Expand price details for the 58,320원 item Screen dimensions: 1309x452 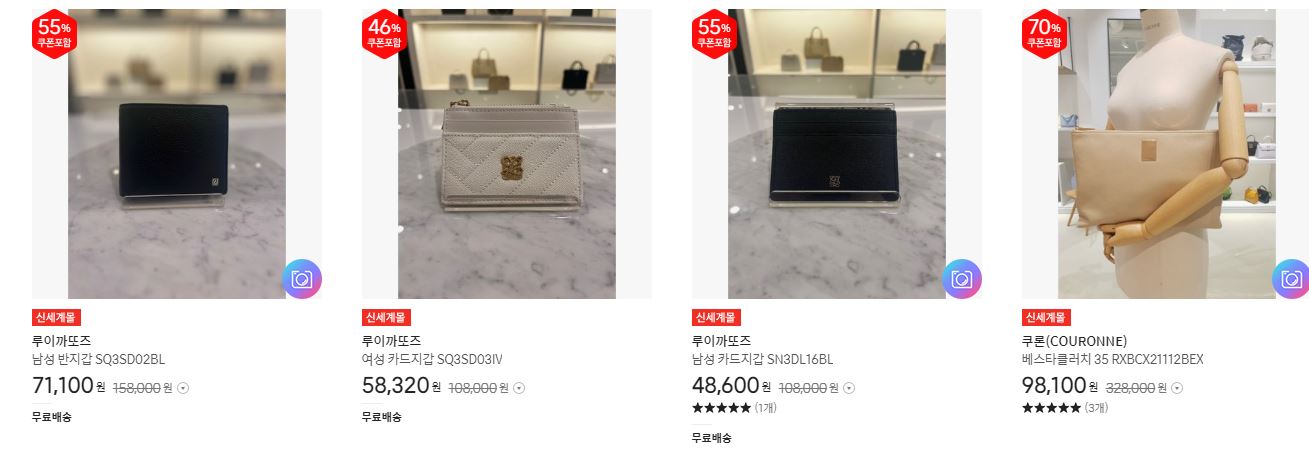click(x=519, y=388)
